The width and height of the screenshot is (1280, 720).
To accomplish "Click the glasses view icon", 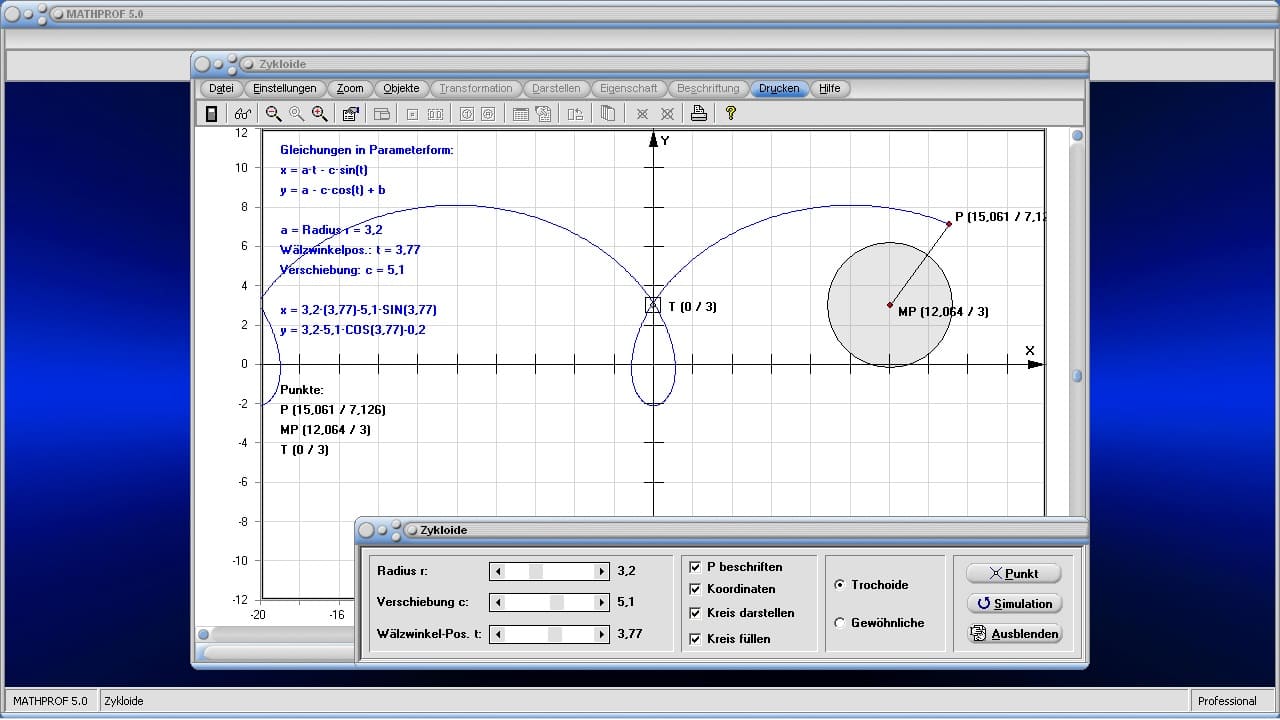I will point(243,114).
